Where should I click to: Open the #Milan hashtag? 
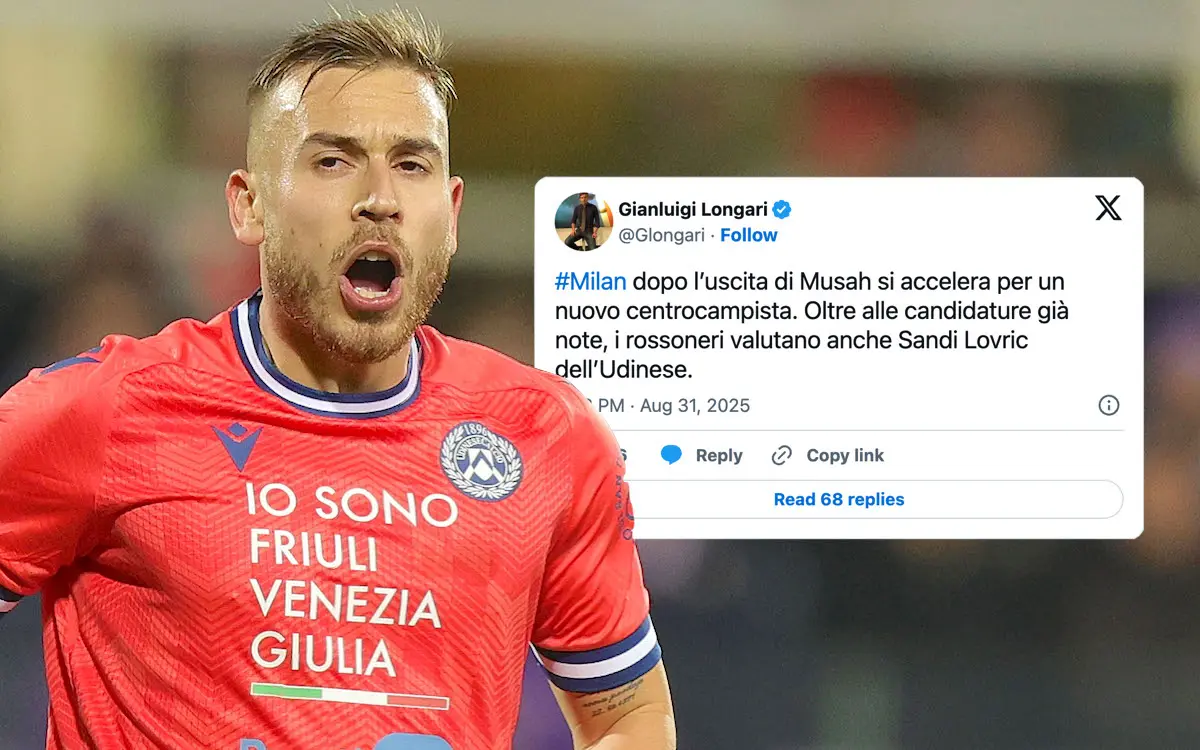point(590,282)
